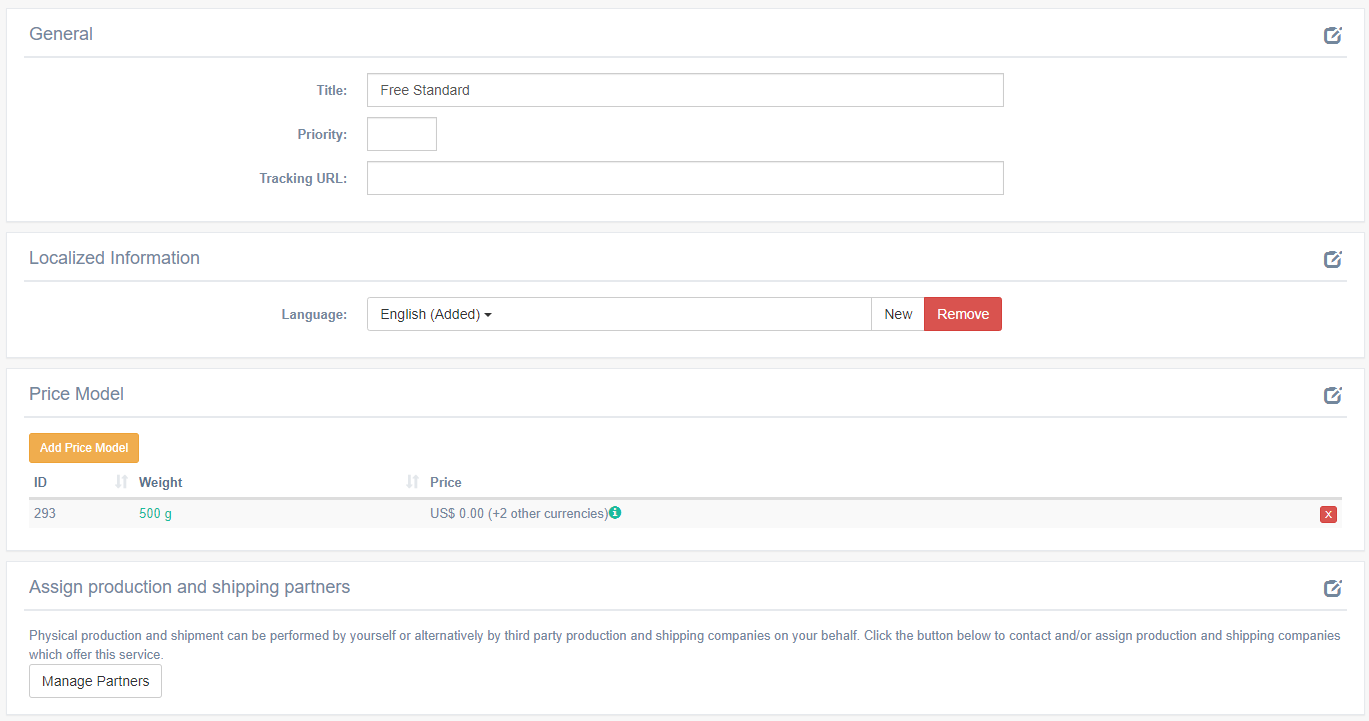This screenshot has width=1369, height=721.
Task: Click into the Title field containing Free Standard
Action: [684, 90]
